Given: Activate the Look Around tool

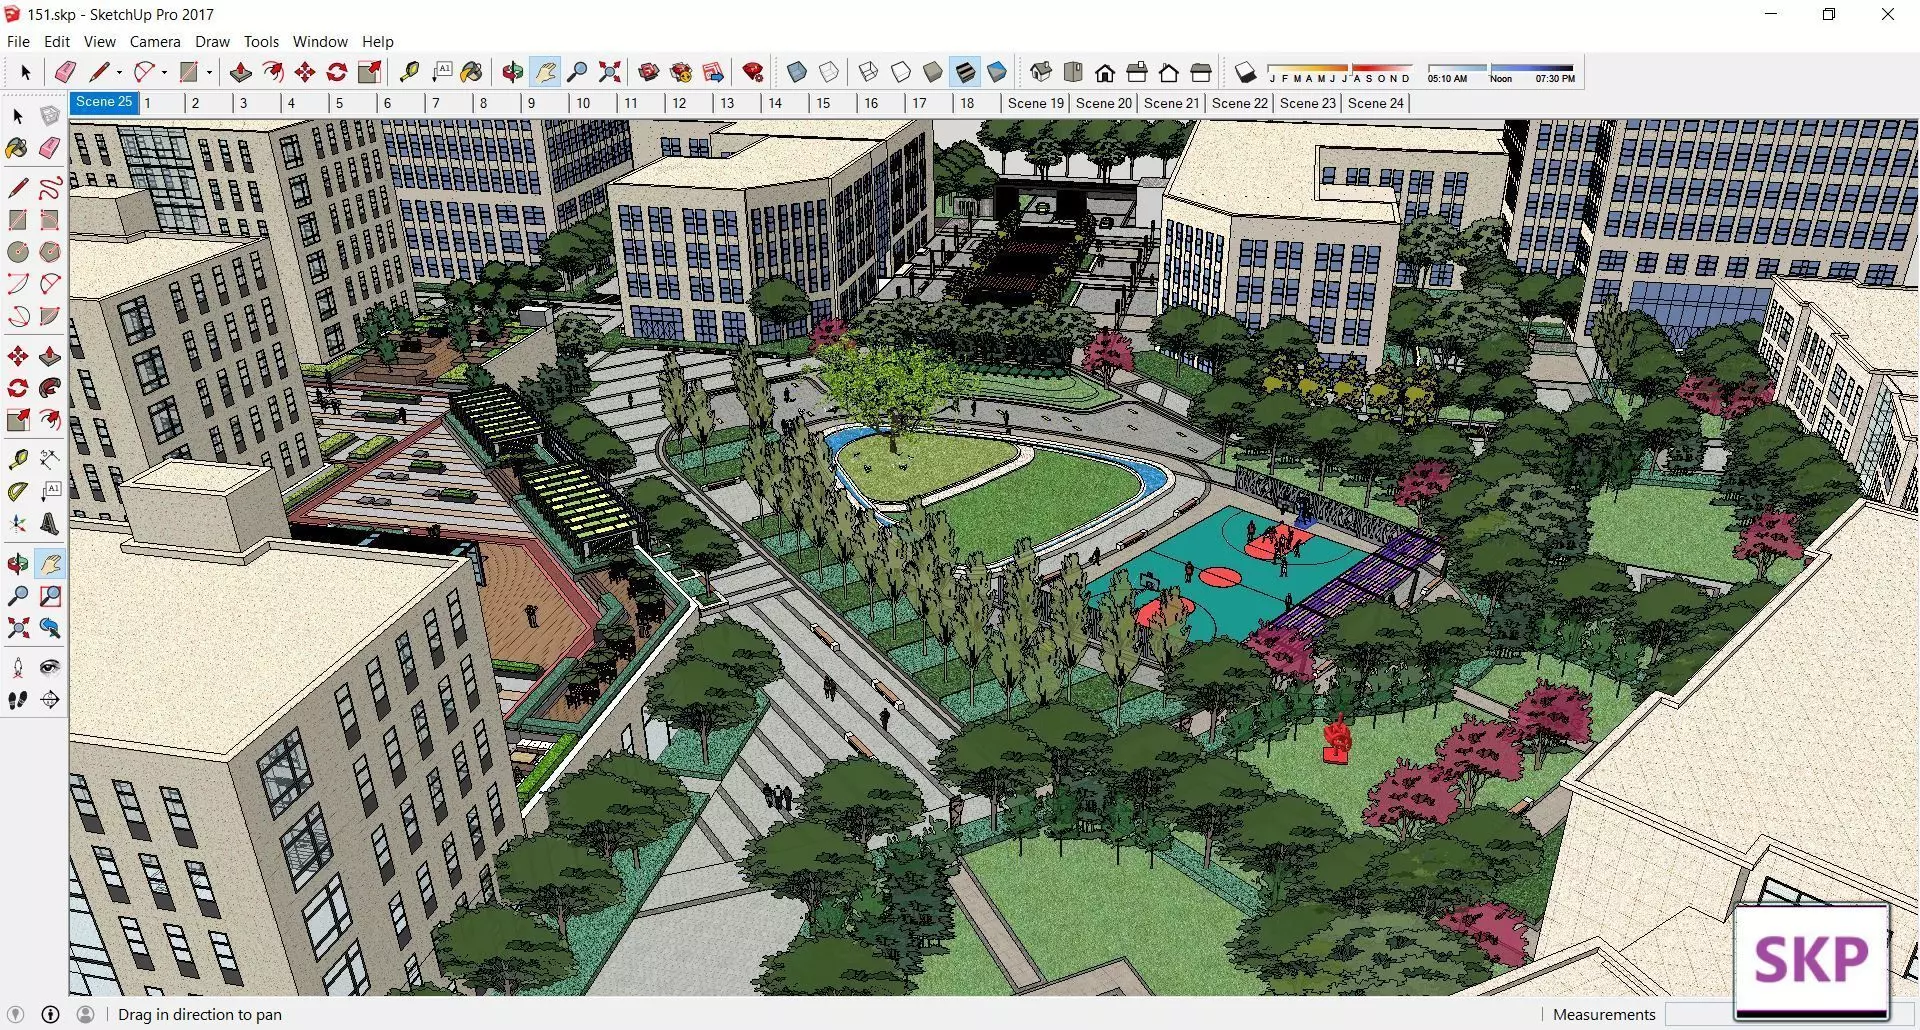Looking at the screenshot, I should point(50,667).
